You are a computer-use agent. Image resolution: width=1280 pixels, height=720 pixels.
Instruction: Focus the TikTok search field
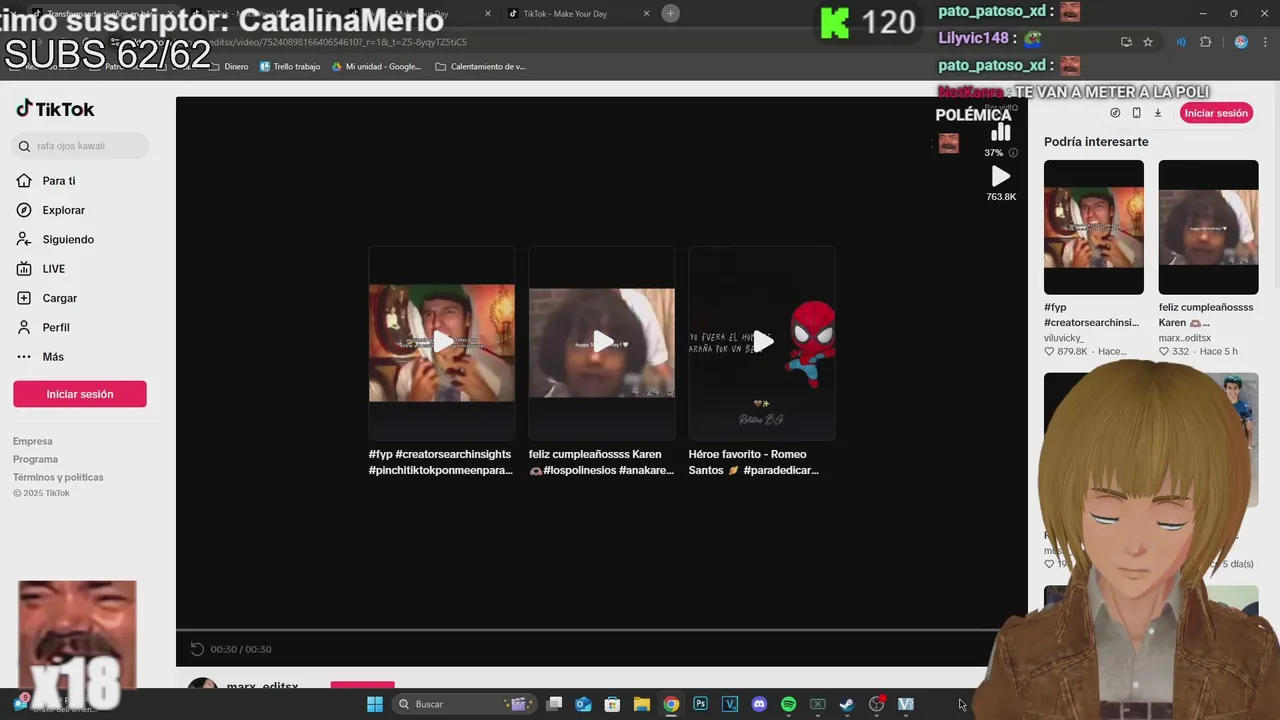81,146
